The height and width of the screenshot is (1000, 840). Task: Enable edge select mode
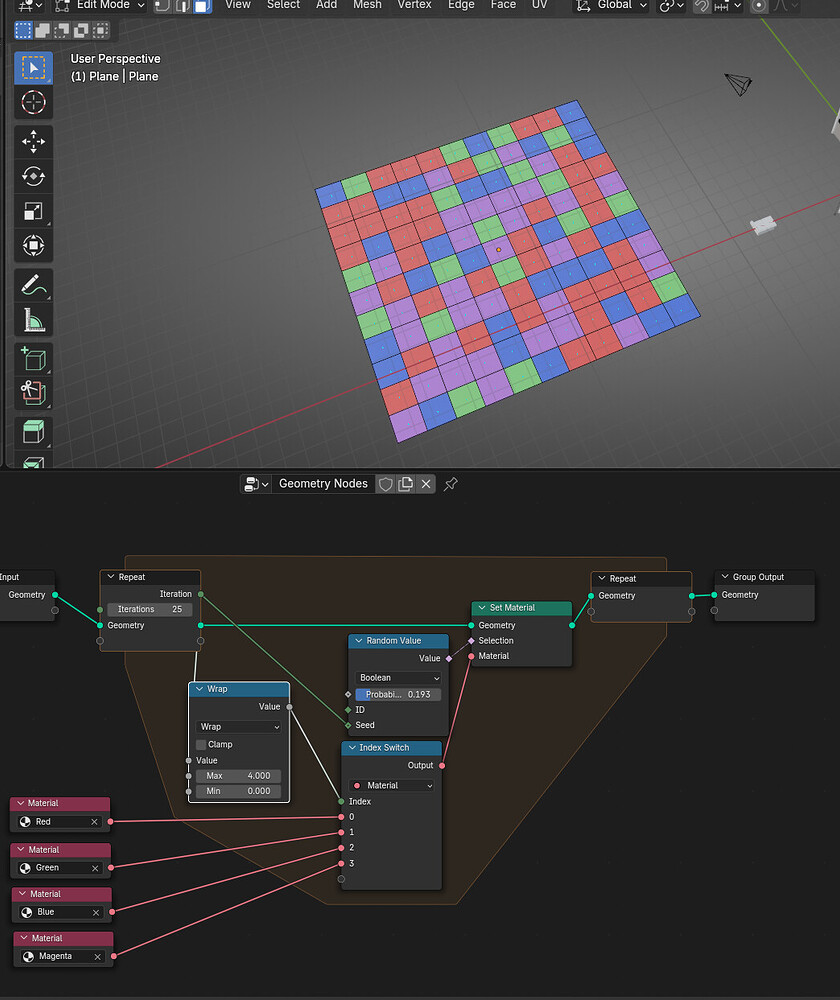pos(182,6)
